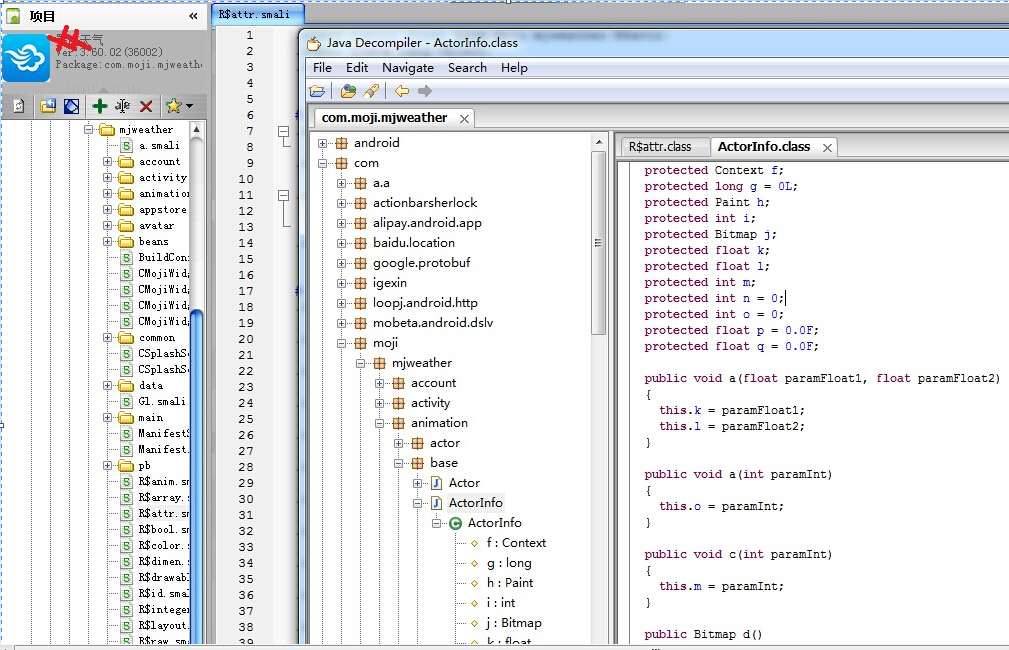Image resolution: width=1009 pixels, height=650 pixels.
Task: Go back with the yellow left arrow
Action: pyautogui.click(x=402, y=91)
